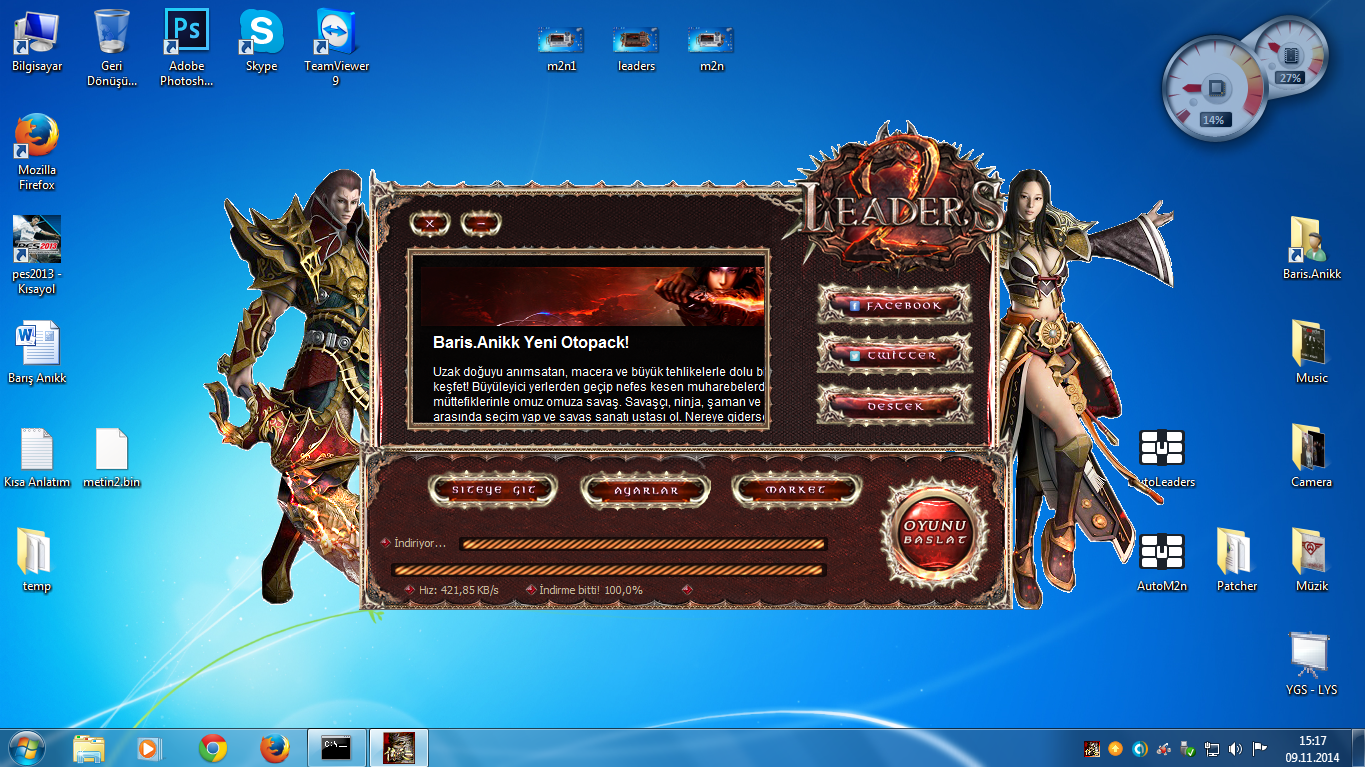Select the Skype desktop shortcut

(261, 41)
